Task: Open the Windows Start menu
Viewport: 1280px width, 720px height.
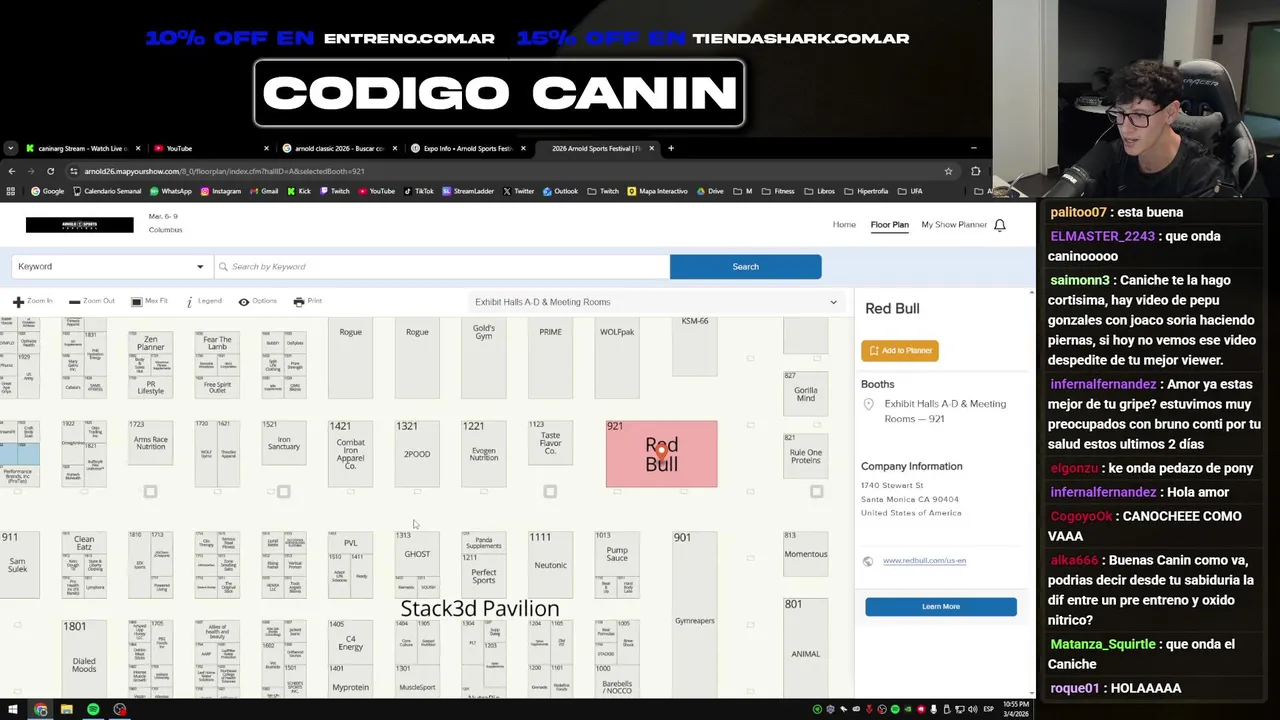Action: (x=12, y=710)
